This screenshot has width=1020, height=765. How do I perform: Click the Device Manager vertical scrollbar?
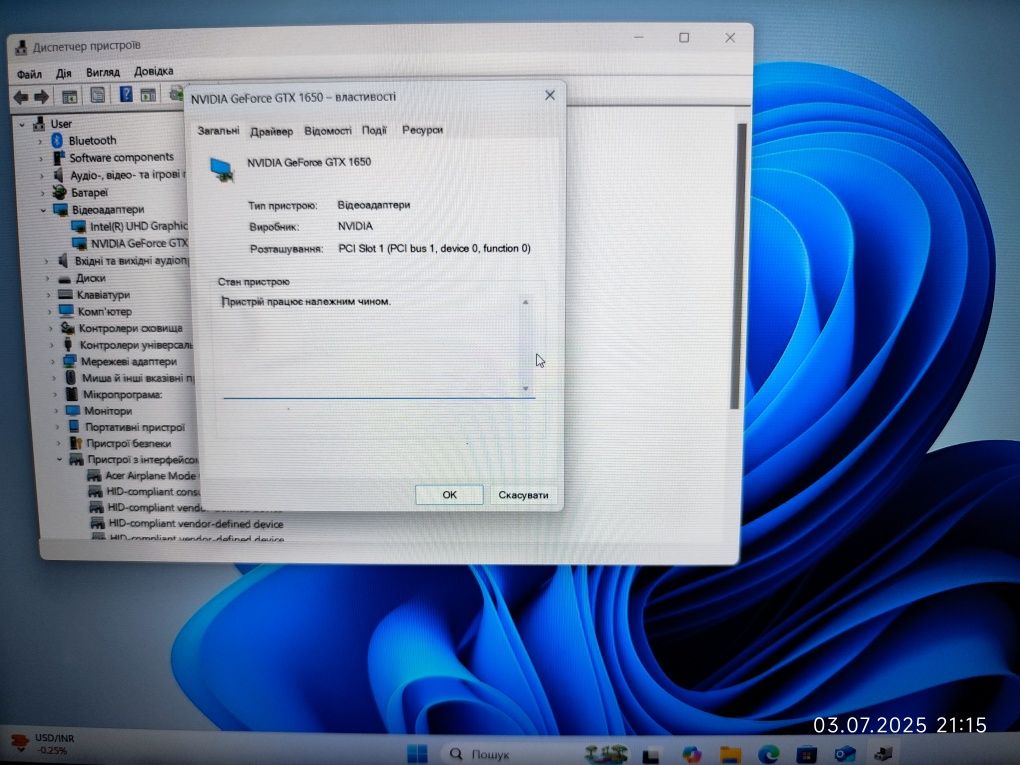tap(739, 266)
